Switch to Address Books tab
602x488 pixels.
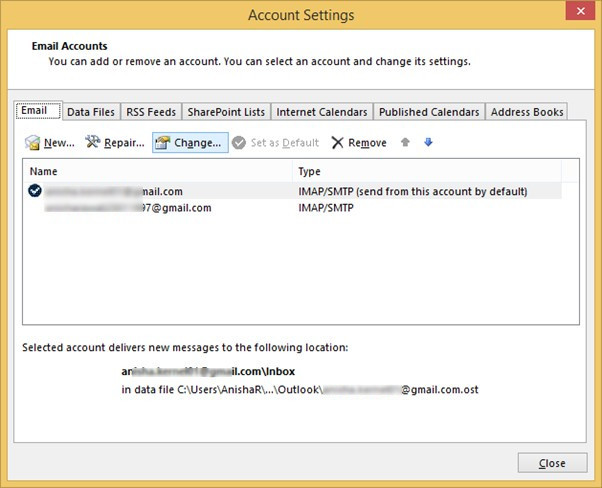[x=527, y=112]
